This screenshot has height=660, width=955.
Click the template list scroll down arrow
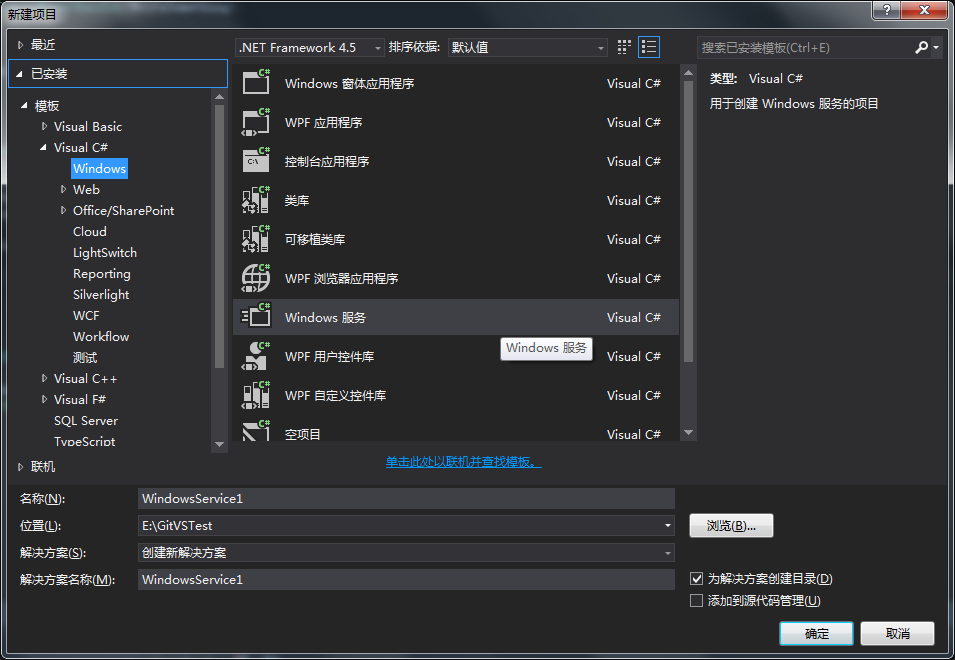pos(688,433)
